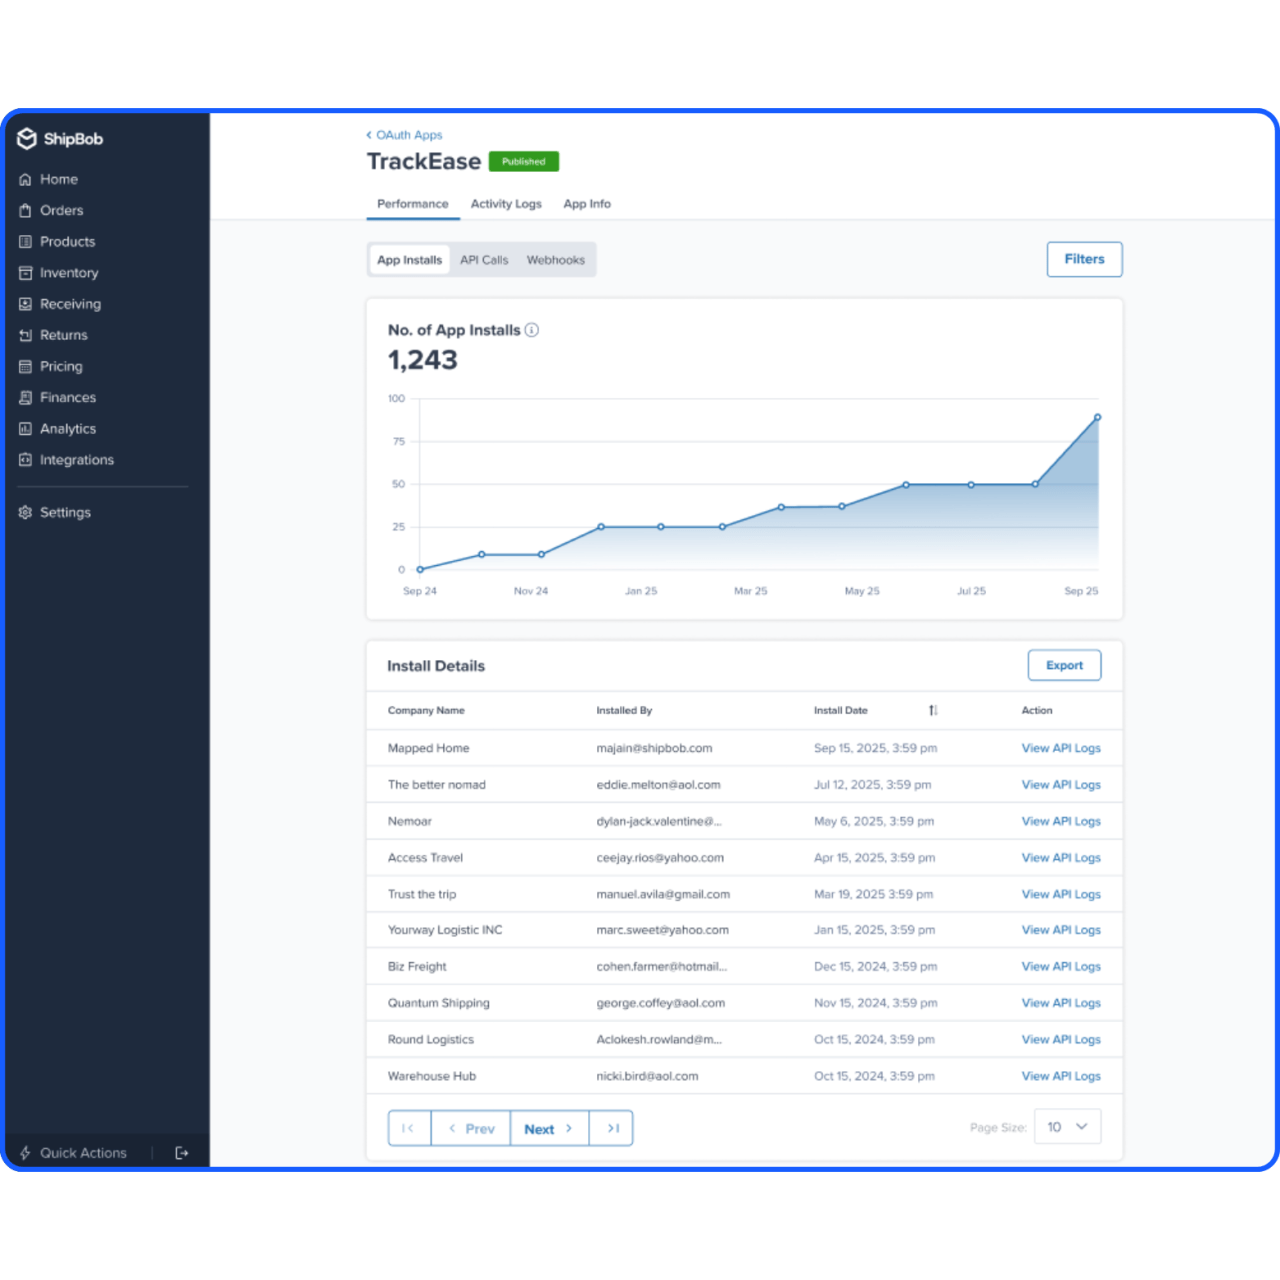Click the Inventory box icon
Viewport: 1280px width, 1280px height.
pyautogui.click(x=26, y=273)
